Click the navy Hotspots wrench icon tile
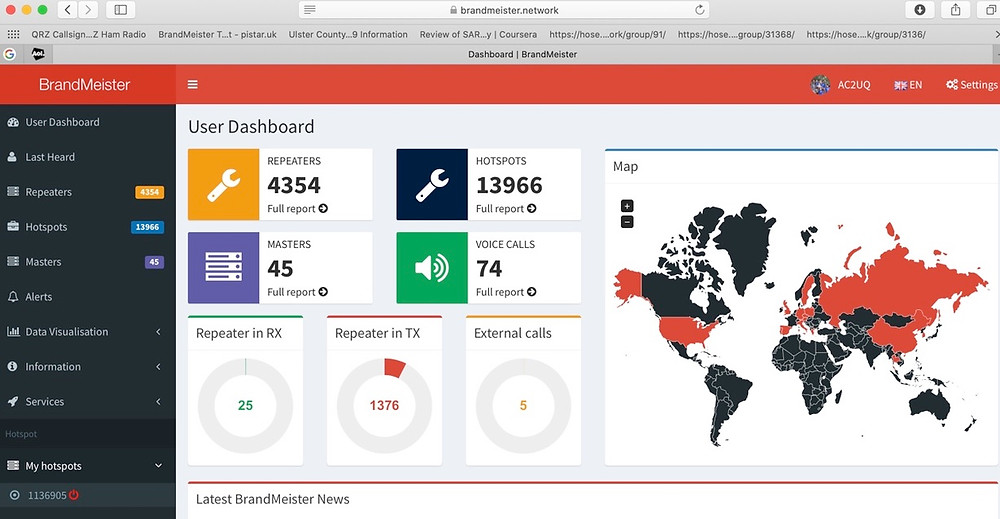 click(x=432, y=184)
